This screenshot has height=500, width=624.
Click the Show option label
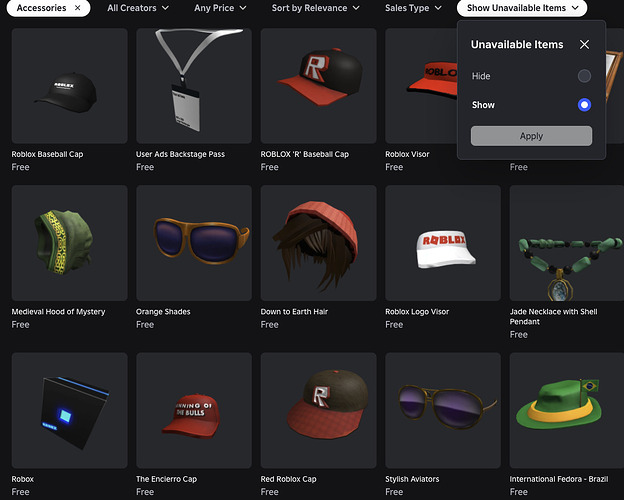[483, 105]
